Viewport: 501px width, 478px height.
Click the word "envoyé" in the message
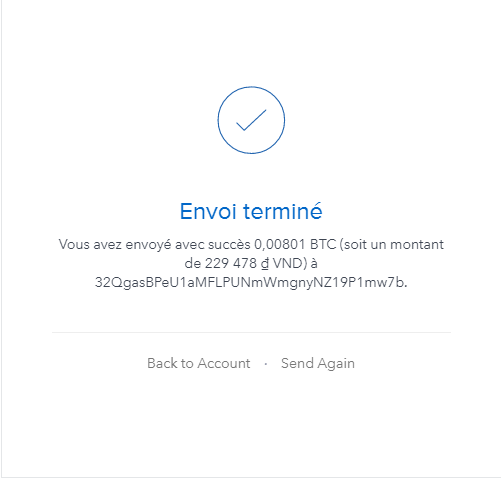click(148, 245)
